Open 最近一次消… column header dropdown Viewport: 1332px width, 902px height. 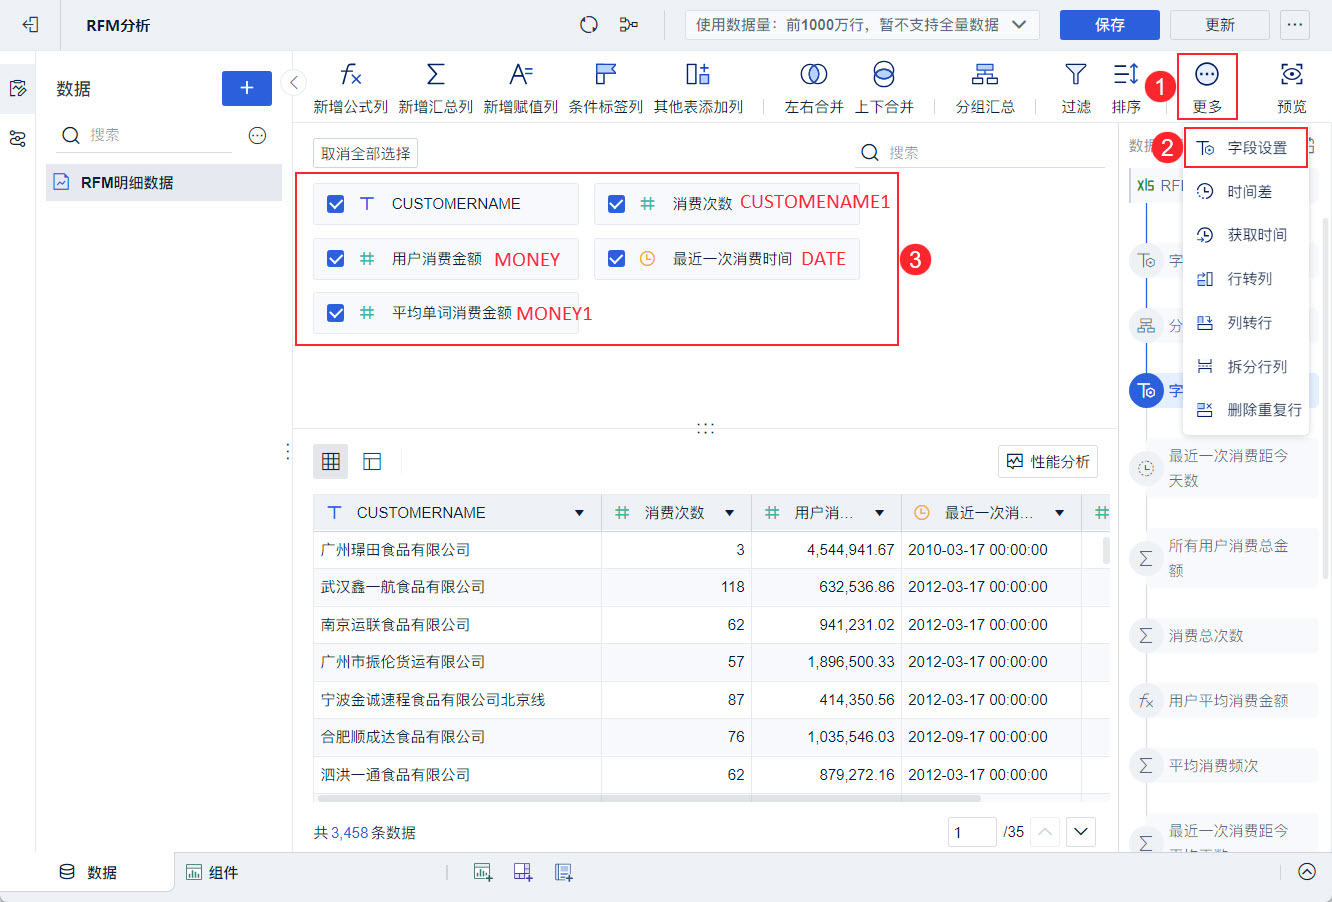point(1059,513)
